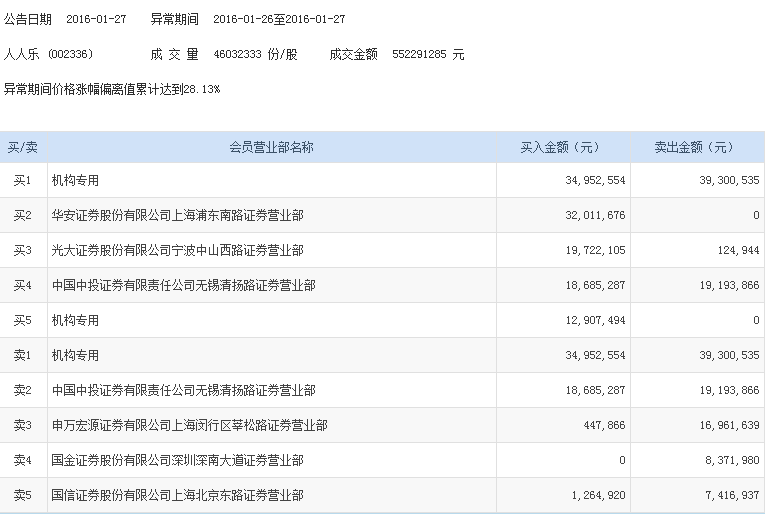Click the 公告日期 value 2016-01-27

click(96, 19)
